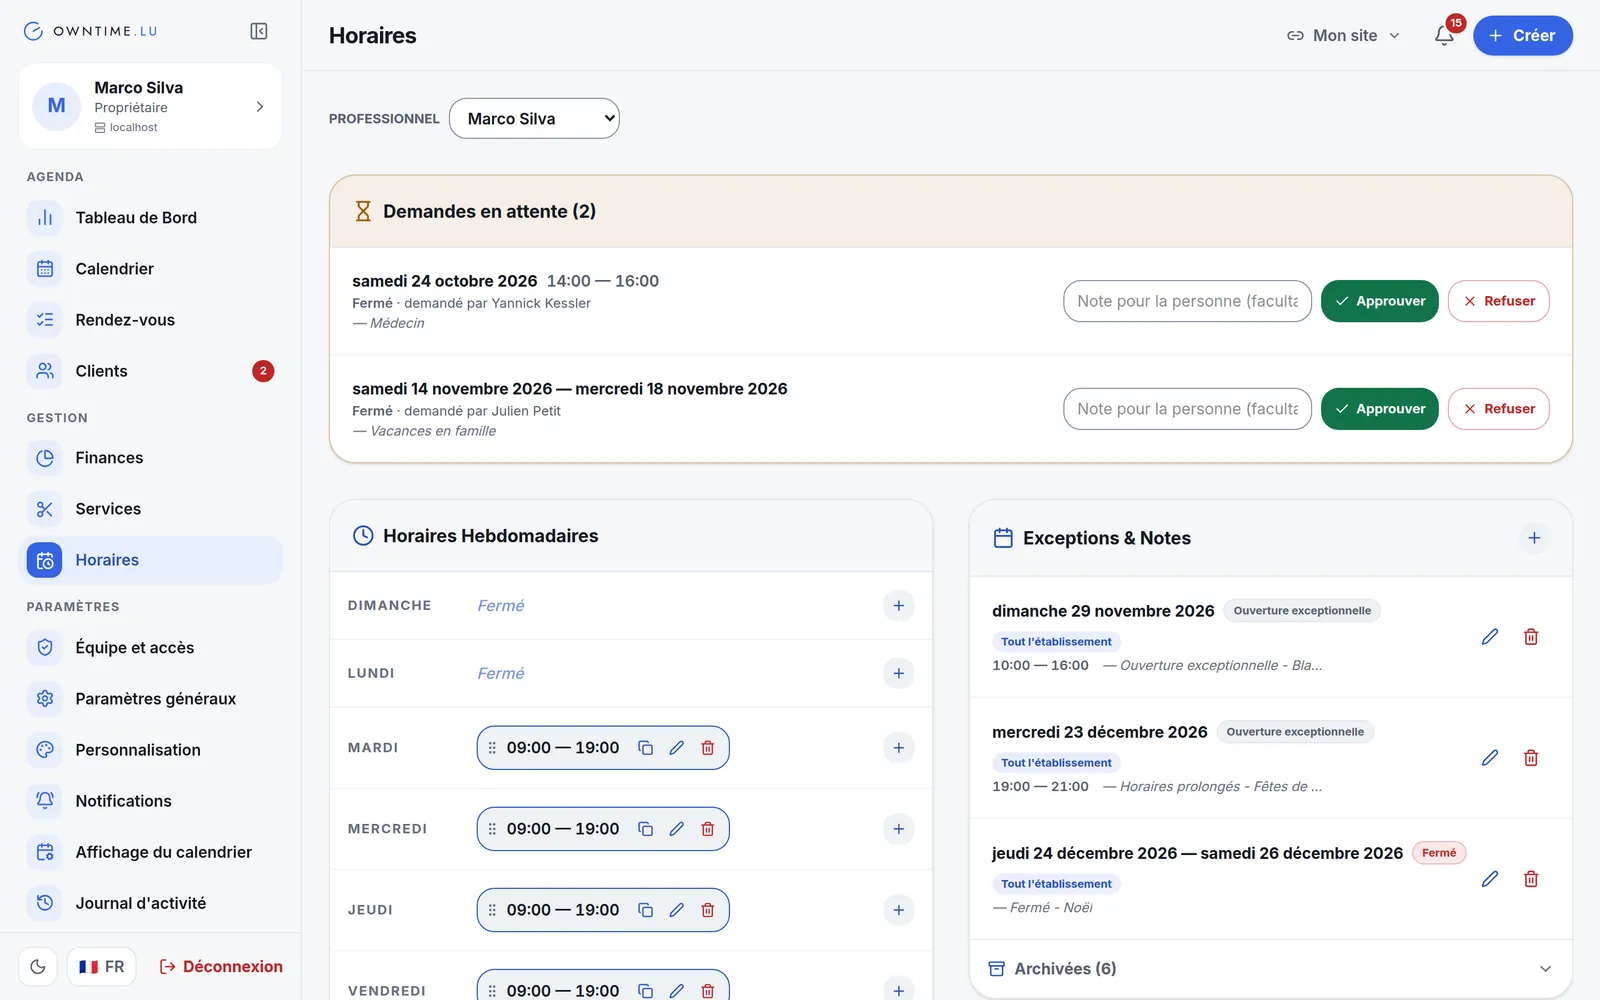Edit the Fermé - Noël exception
Screen dimensions: 1600x1000
tap(1490, 879)
